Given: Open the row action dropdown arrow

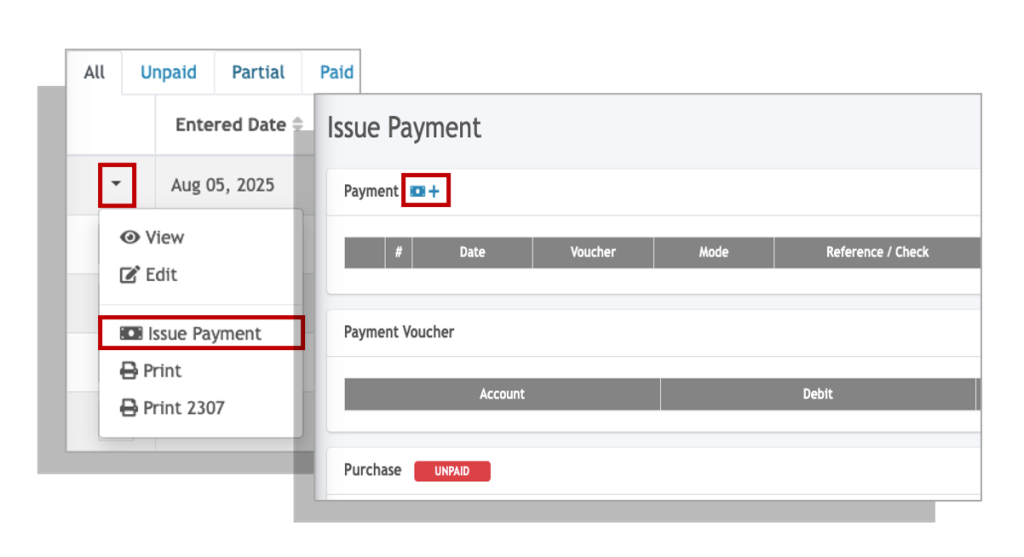Looking at the screenshot, I should tap(116, 185).
